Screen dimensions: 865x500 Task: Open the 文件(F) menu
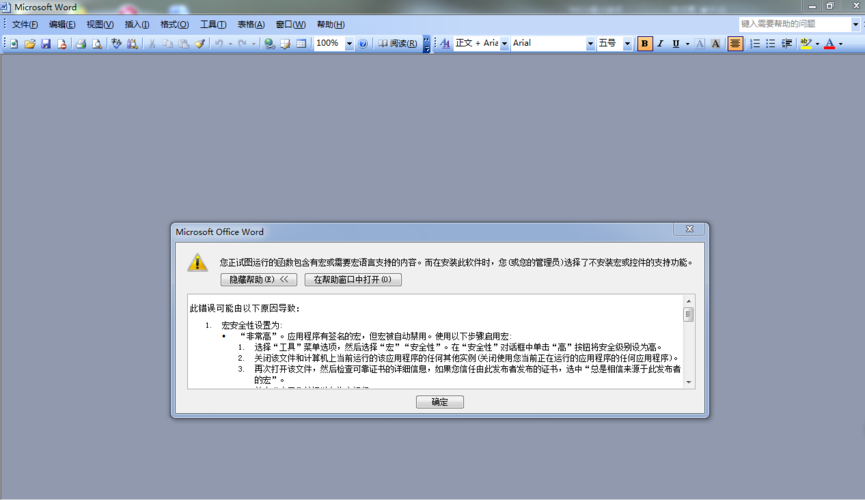pos(25,24)
